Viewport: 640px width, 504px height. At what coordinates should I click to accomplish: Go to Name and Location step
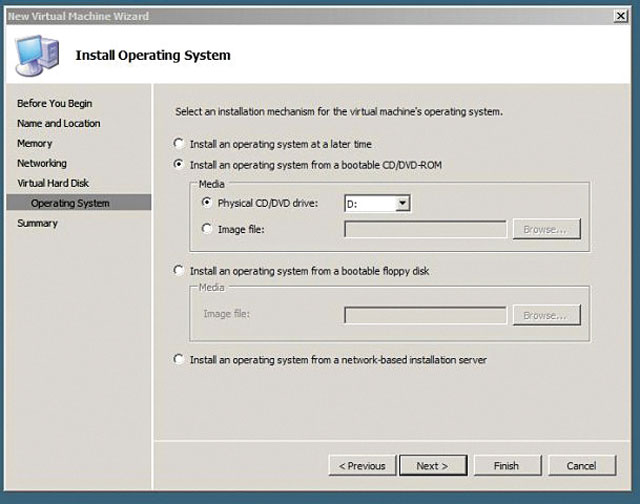tap(59, 123)
